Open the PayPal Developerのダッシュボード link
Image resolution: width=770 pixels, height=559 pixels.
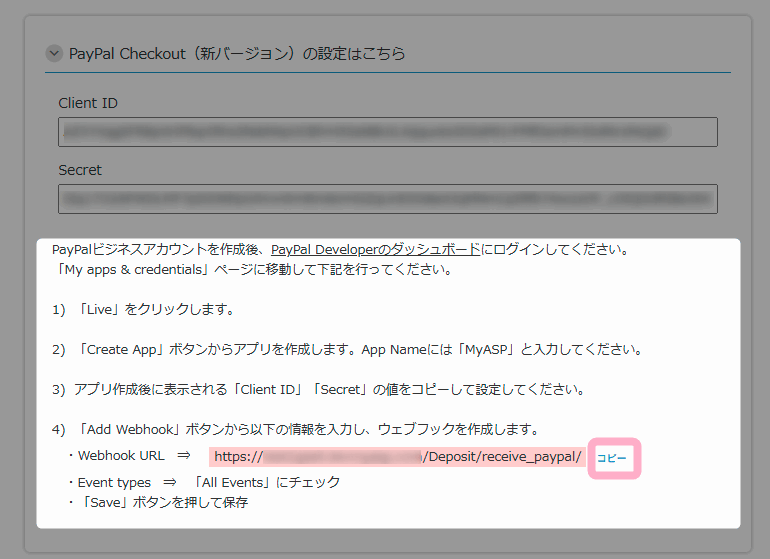[x=376, y=249]
